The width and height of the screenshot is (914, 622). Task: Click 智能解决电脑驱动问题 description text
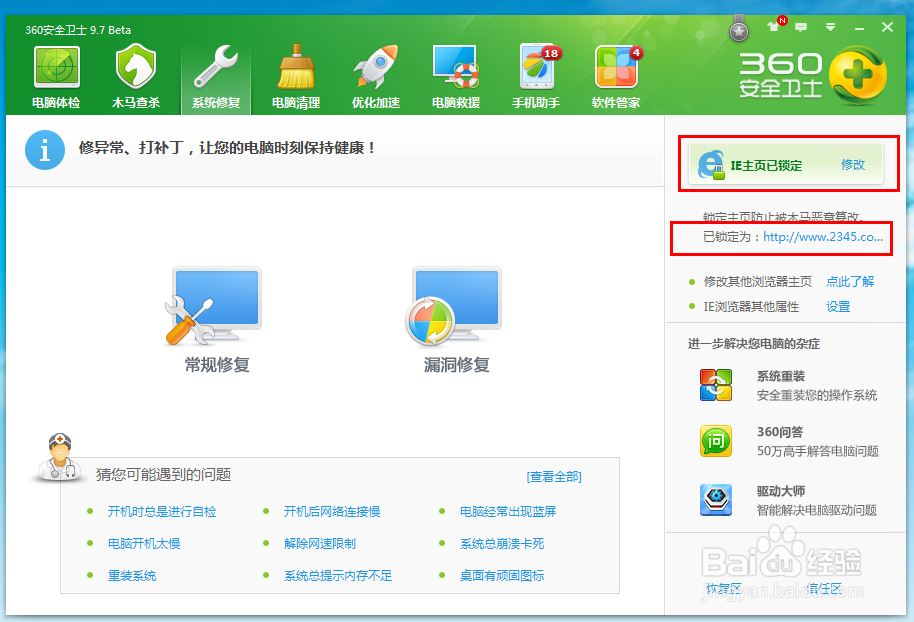tap(817, 511)
